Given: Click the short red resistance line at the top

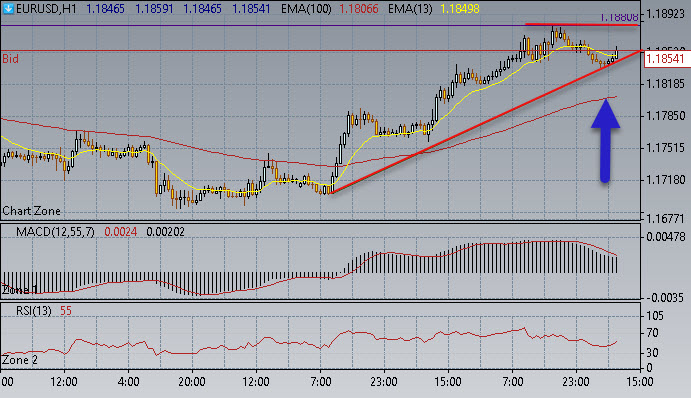Looking at the screenshot, I should pos(582,24).
